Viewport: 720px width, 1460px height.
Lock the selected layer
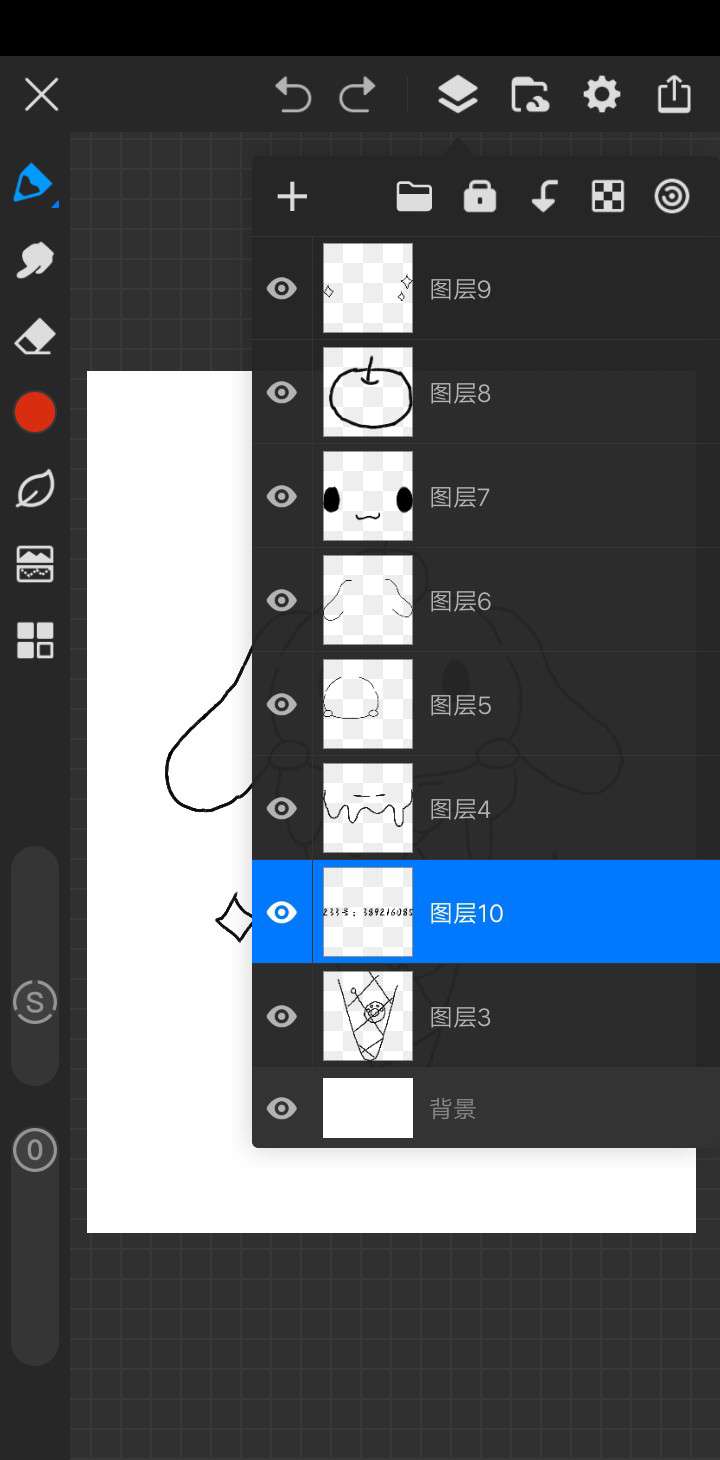pos(480,197)
